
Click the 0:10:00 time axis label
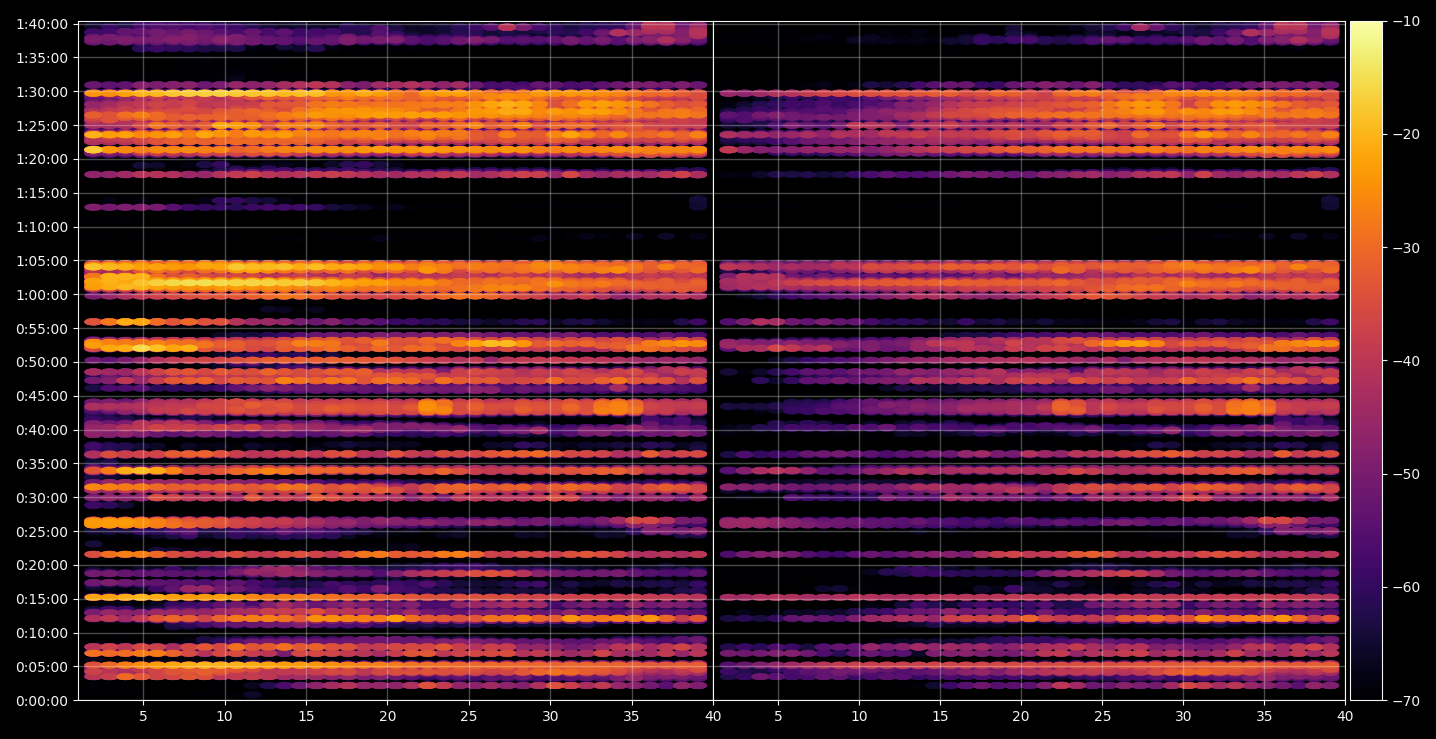coord(42,633)
